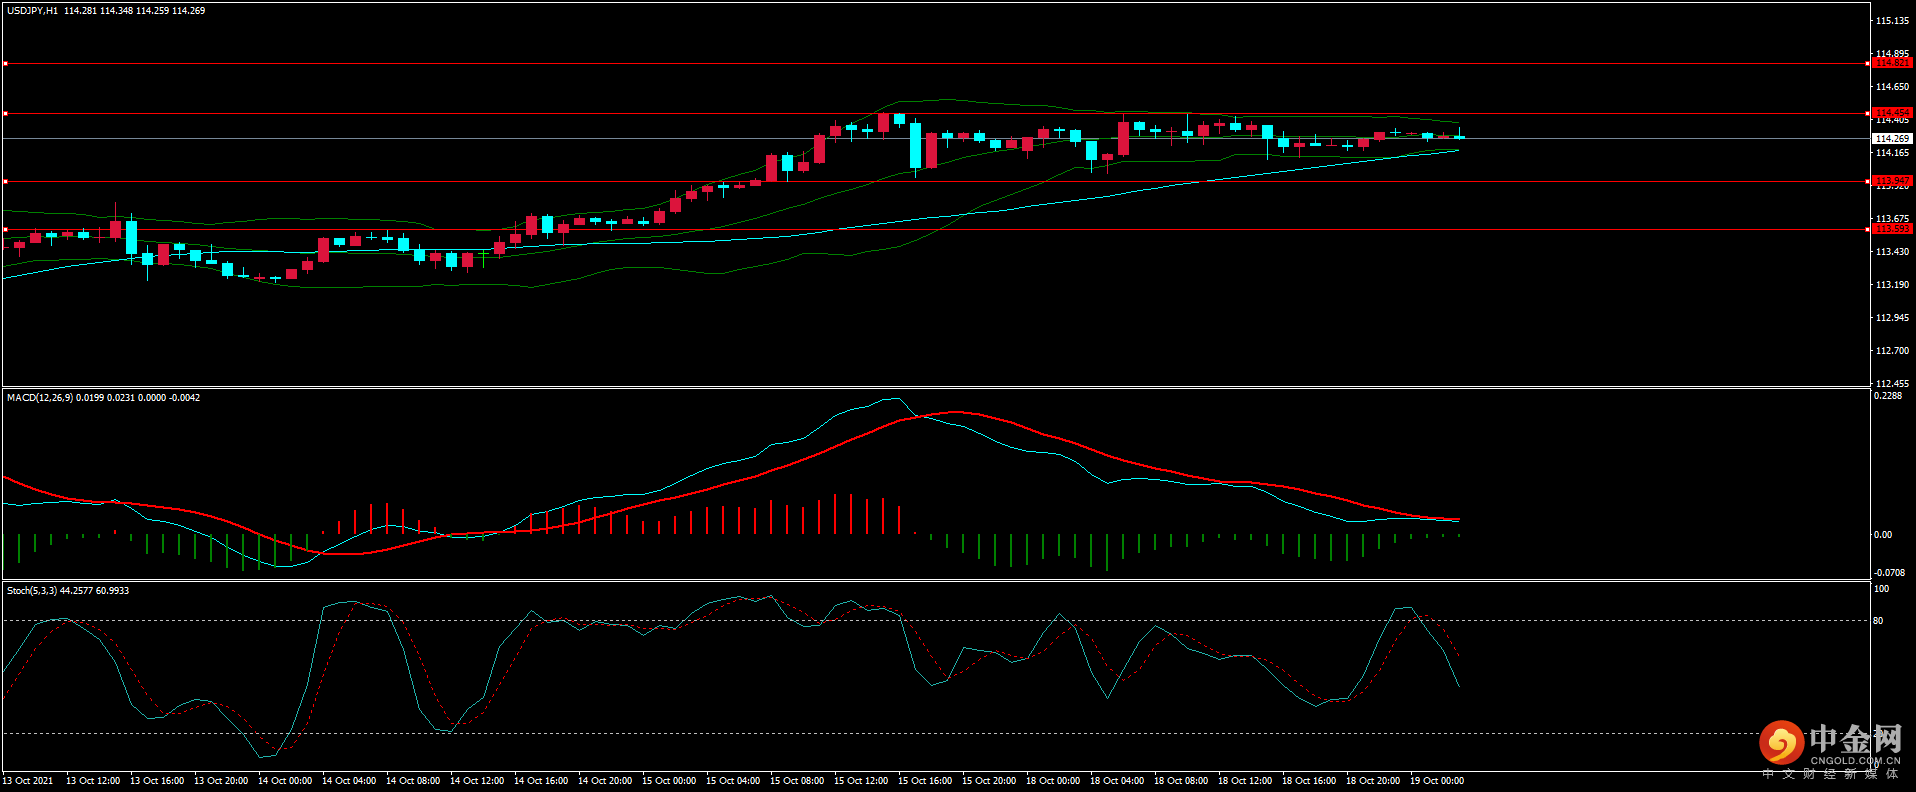Click the MACD 0.2288 scale value

coord(1888,396)
